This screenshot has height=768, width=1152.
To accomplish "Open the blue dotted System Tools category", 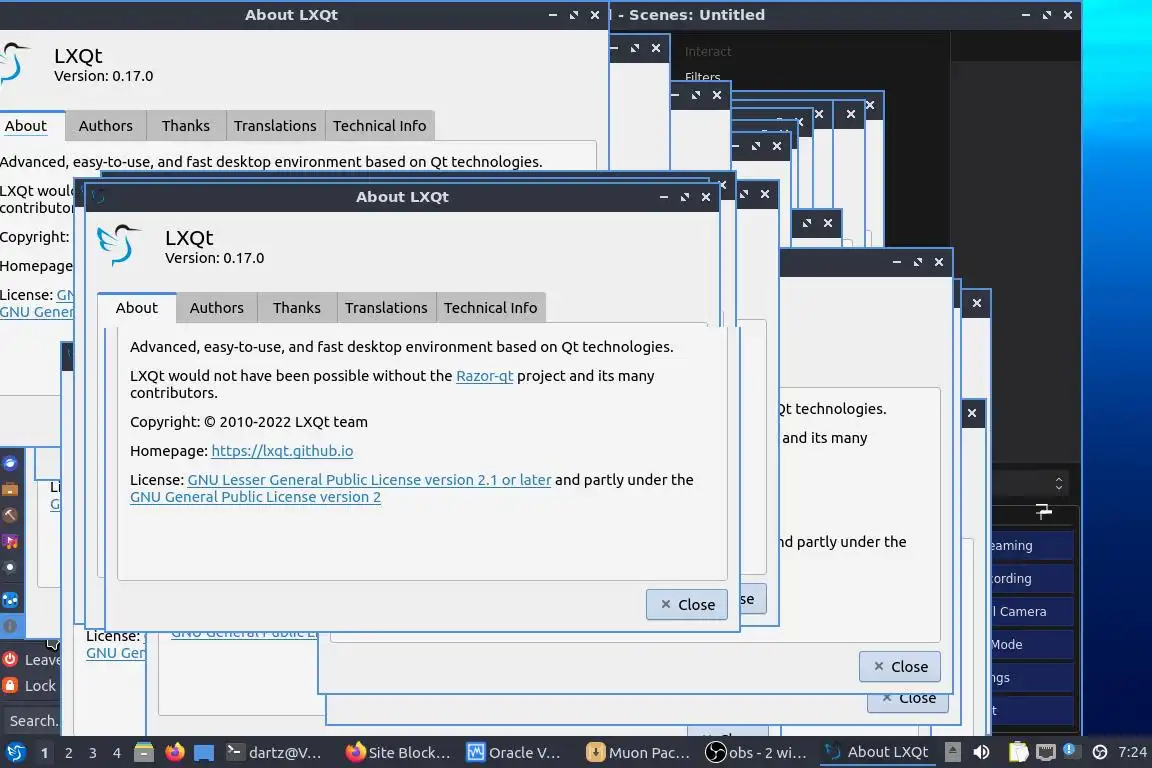I will pos(10,600).
